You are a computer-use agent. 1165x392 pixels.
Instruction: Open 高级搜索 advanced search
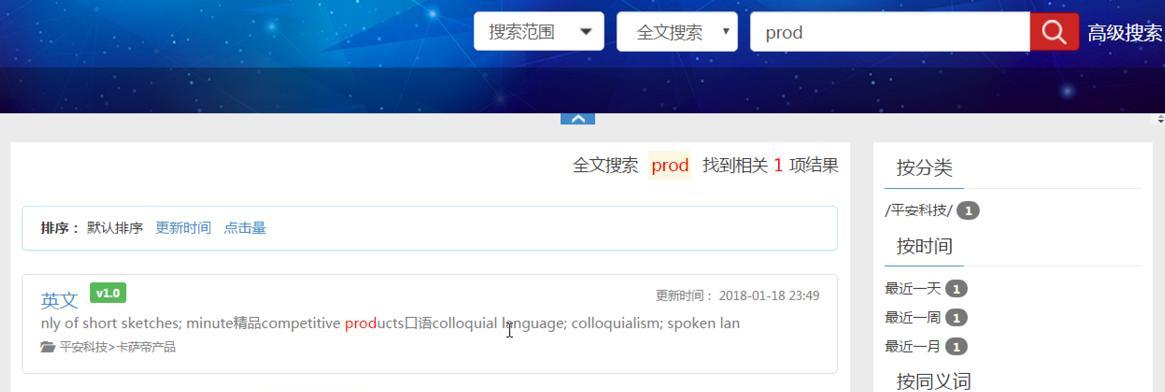click(1125, 33)
